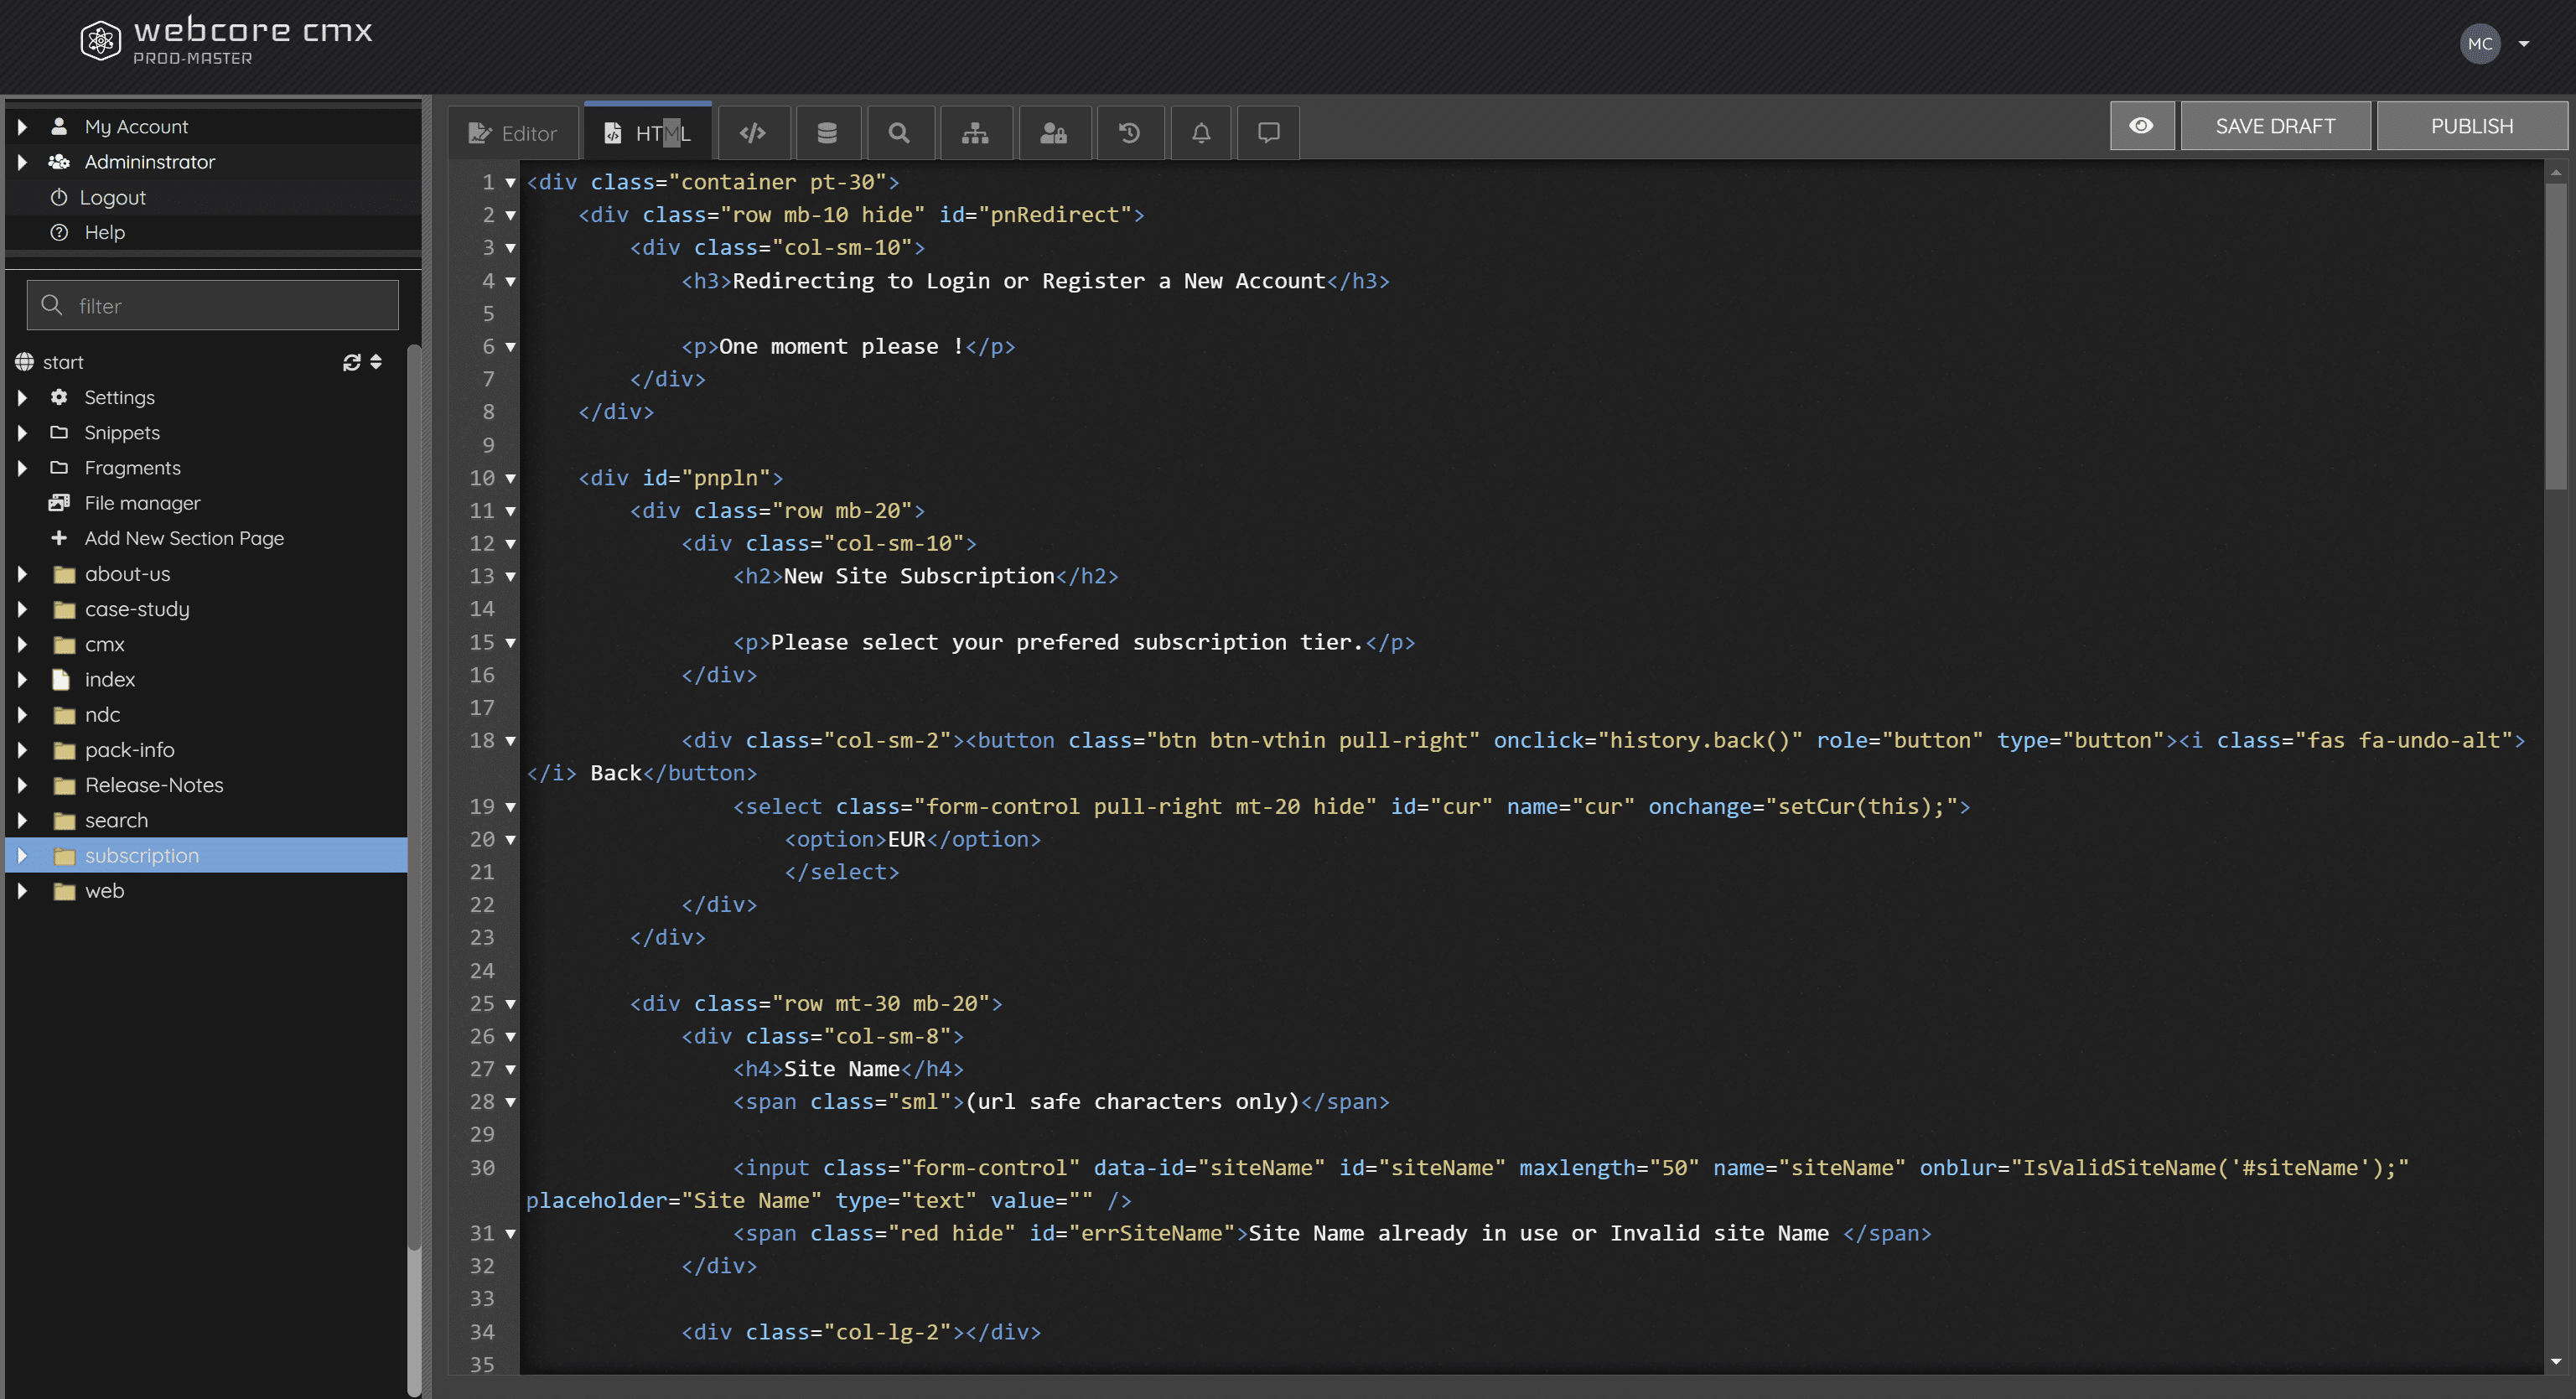This screenshot has width=2576, height=1399.
Task: Collapse code fold arrow on line 25
Action: coord(510,1004)
